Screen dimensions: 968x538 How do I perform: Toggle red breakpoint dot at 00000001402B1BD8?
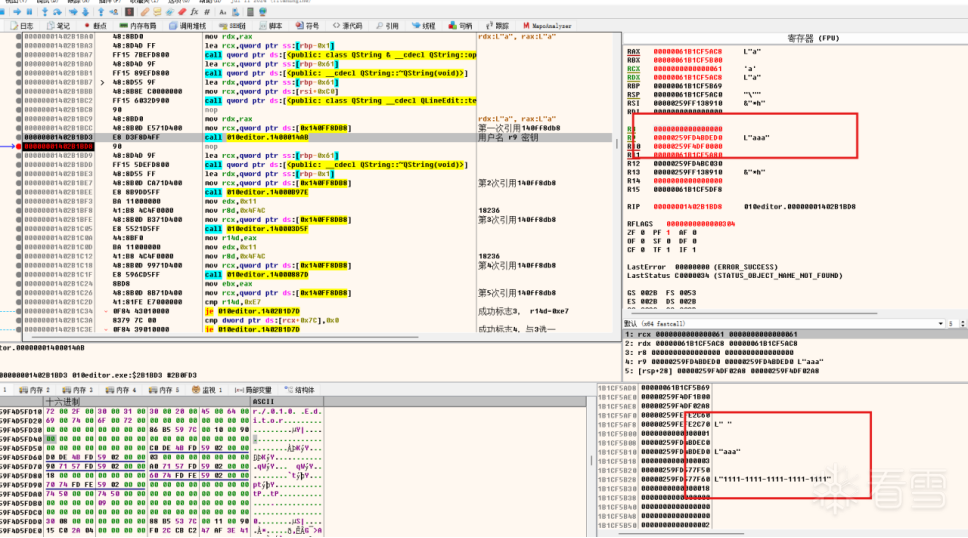pos(19,146)
